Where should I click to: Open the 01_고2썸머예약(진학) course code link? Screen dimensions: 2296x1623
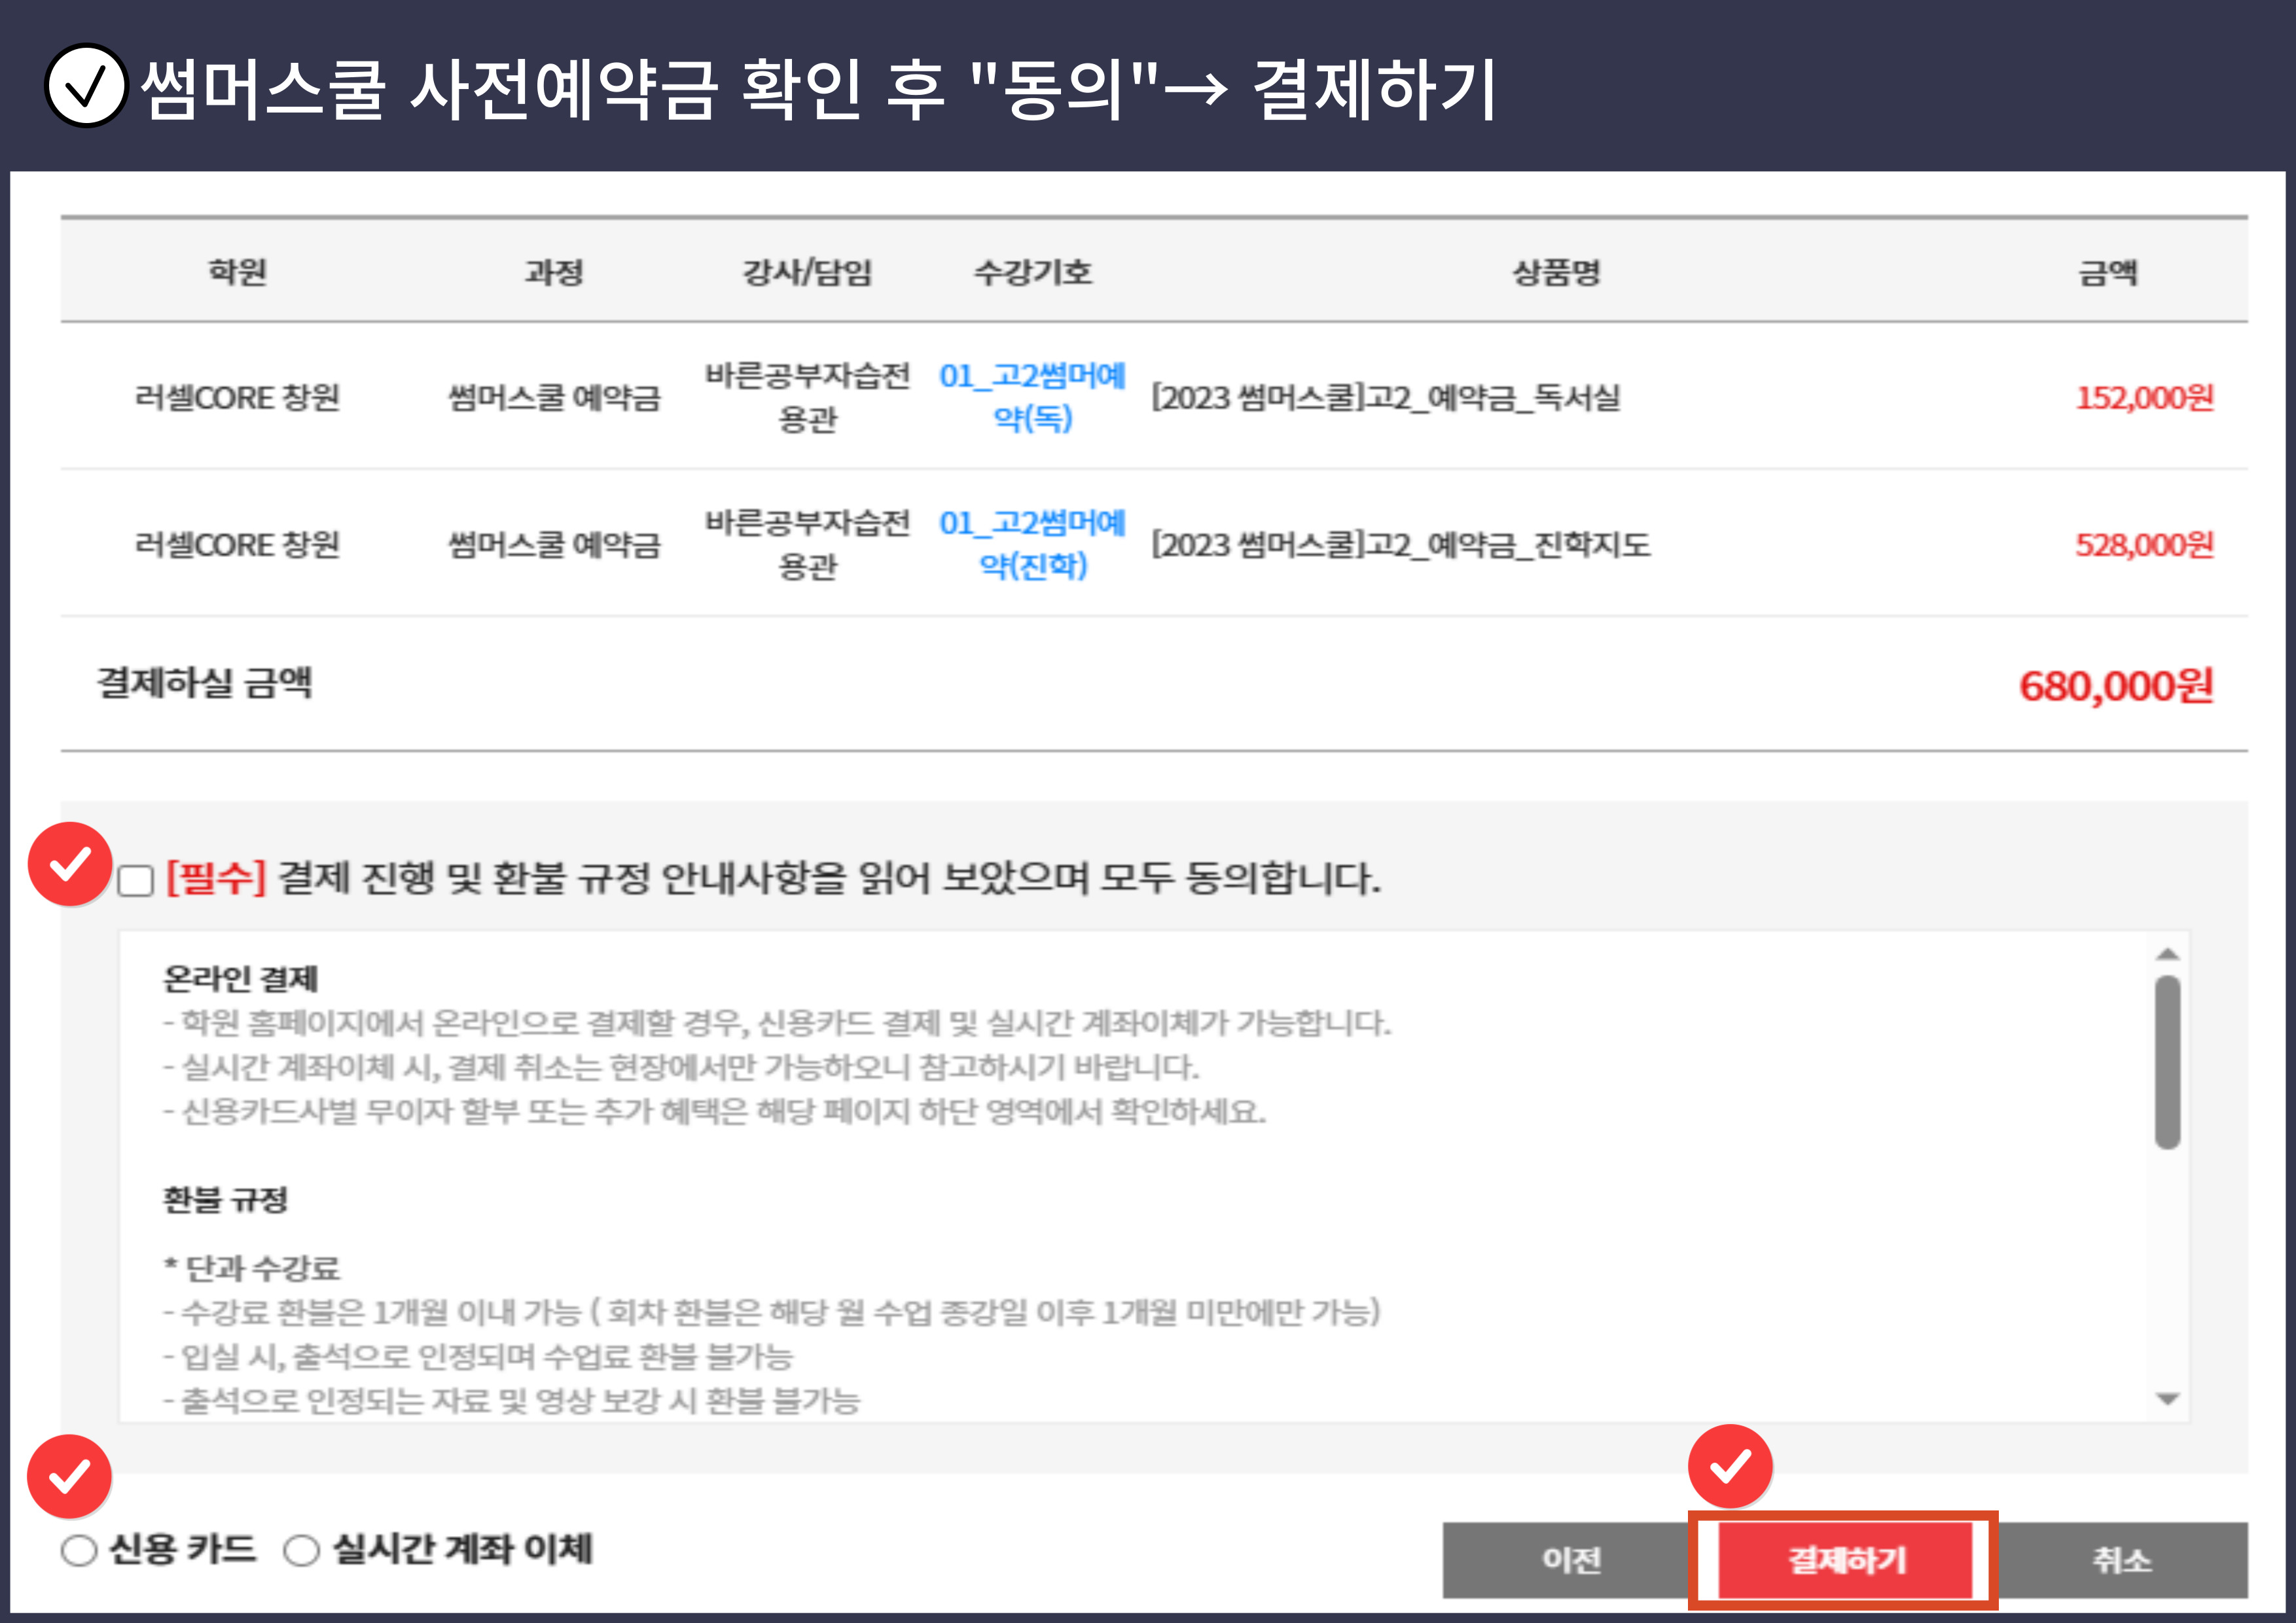pyautogui.click(x=1032, y=544)
